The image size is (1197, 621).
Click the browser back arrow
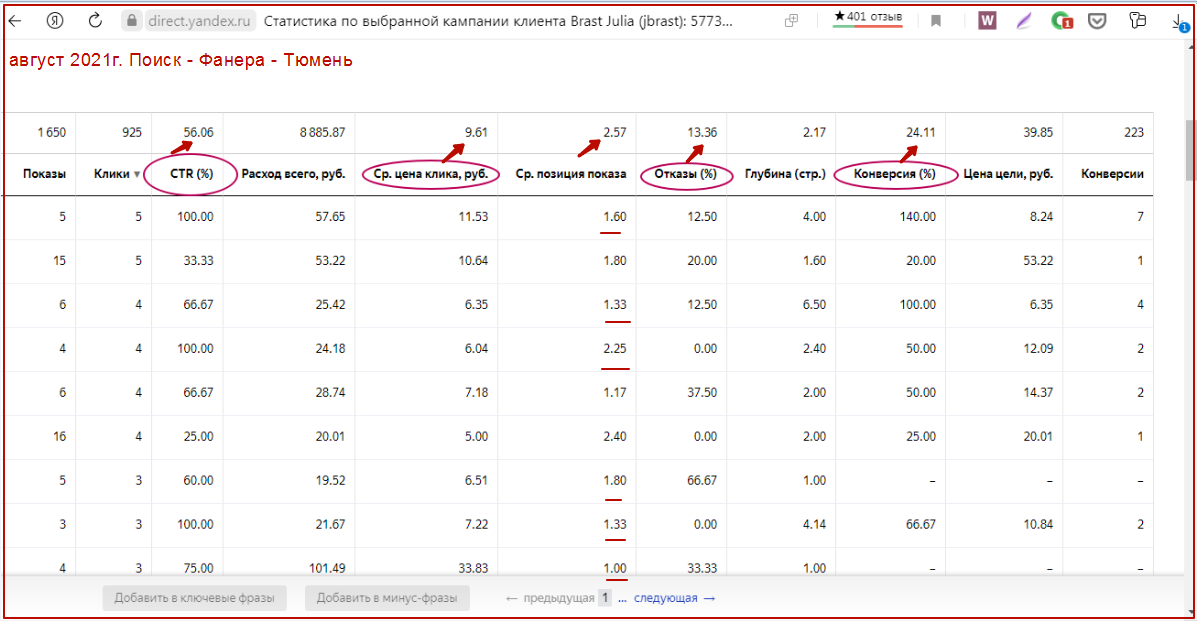pos(15,20)
